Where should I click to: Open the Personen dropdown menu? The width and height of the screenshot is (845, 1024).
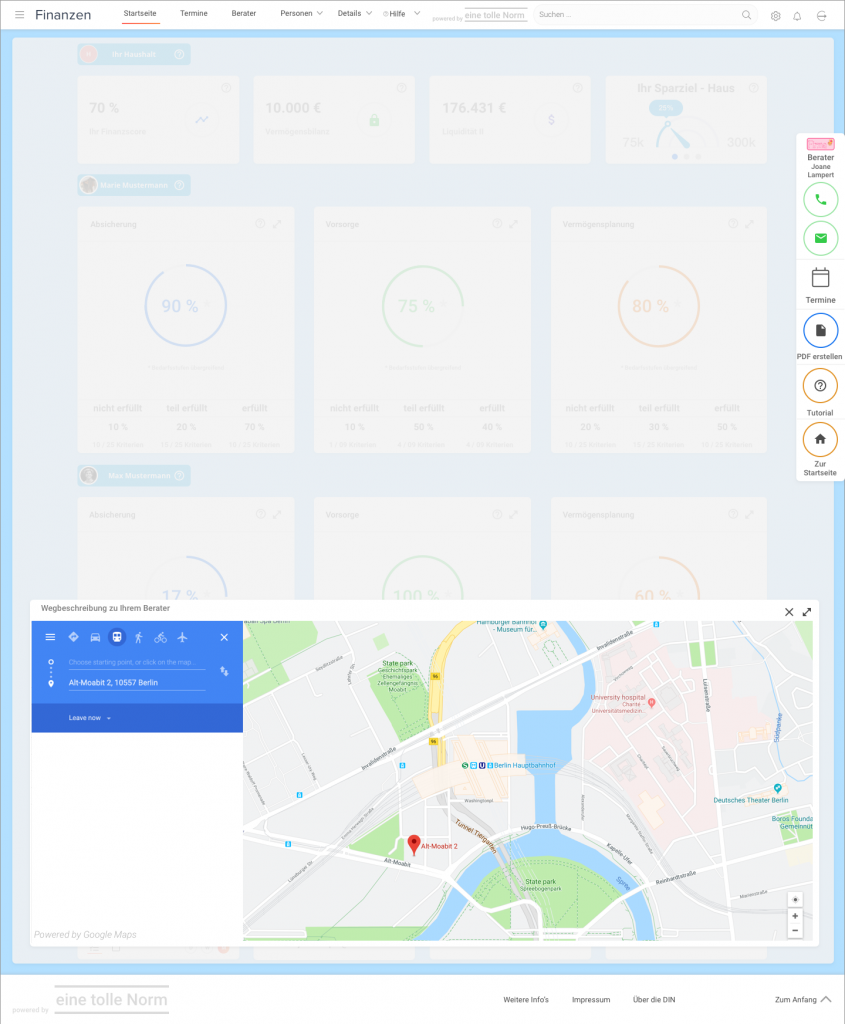click(x=301, y=14)
